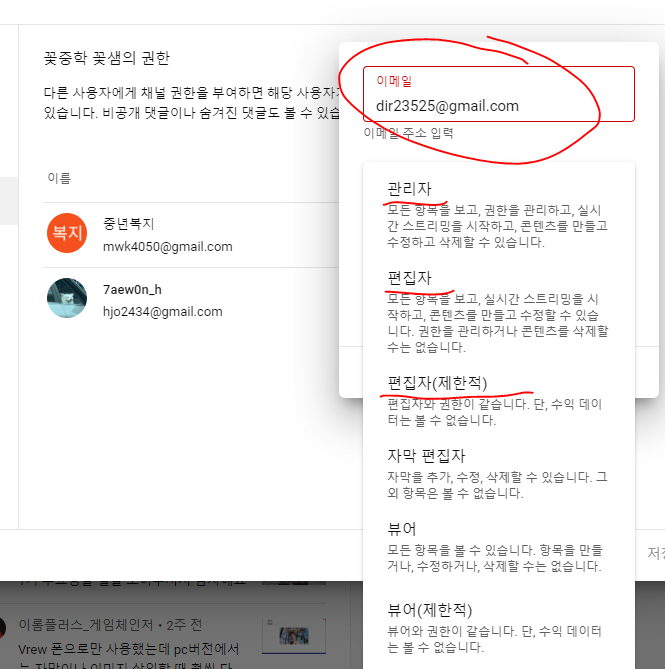Select the 편집자 role option
Screen dimensions: 665x669
pos(499,311)
